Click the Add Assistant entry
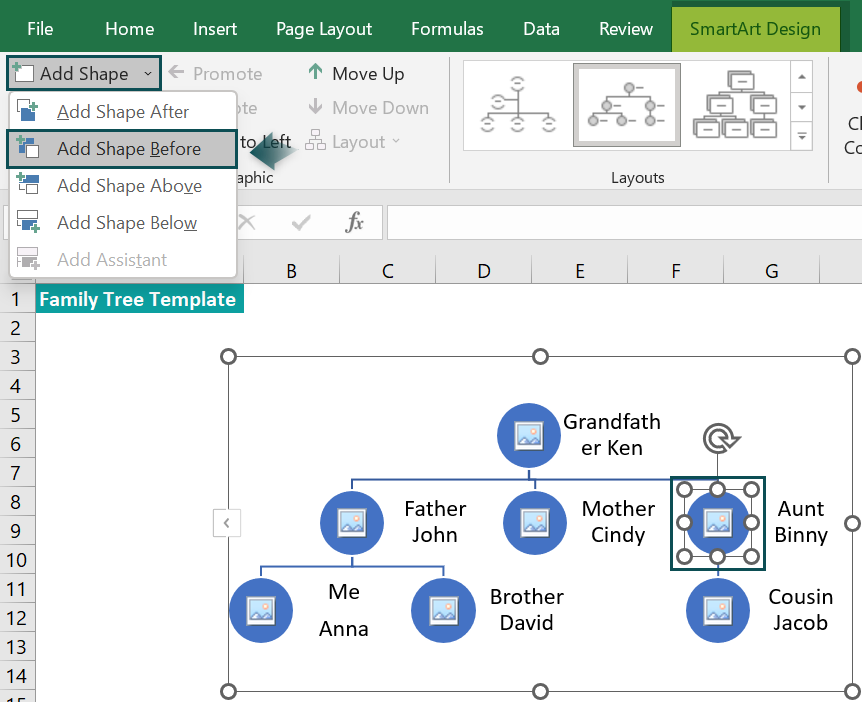 pos(123,259)
